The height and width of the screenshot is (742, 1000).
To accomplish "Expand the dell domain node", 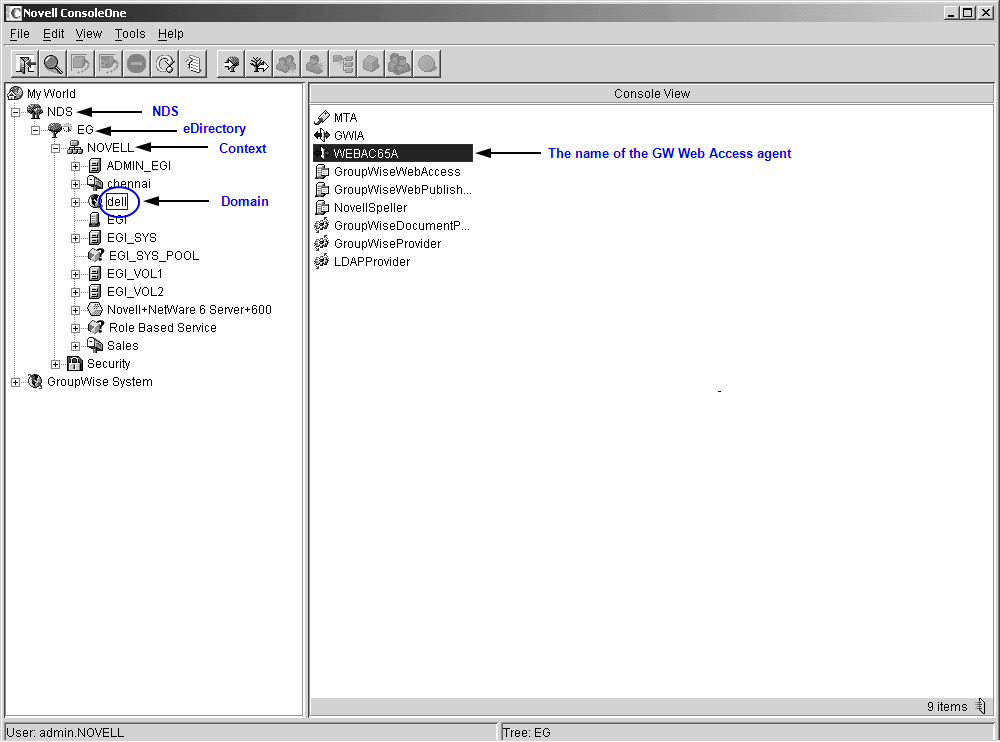I will tap(75, 202).
